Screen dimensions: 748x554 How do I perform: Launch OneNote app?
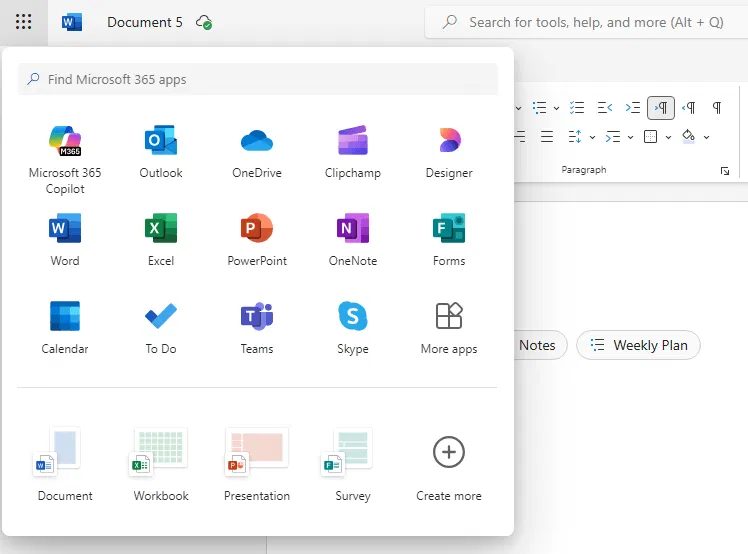(353, 240)
